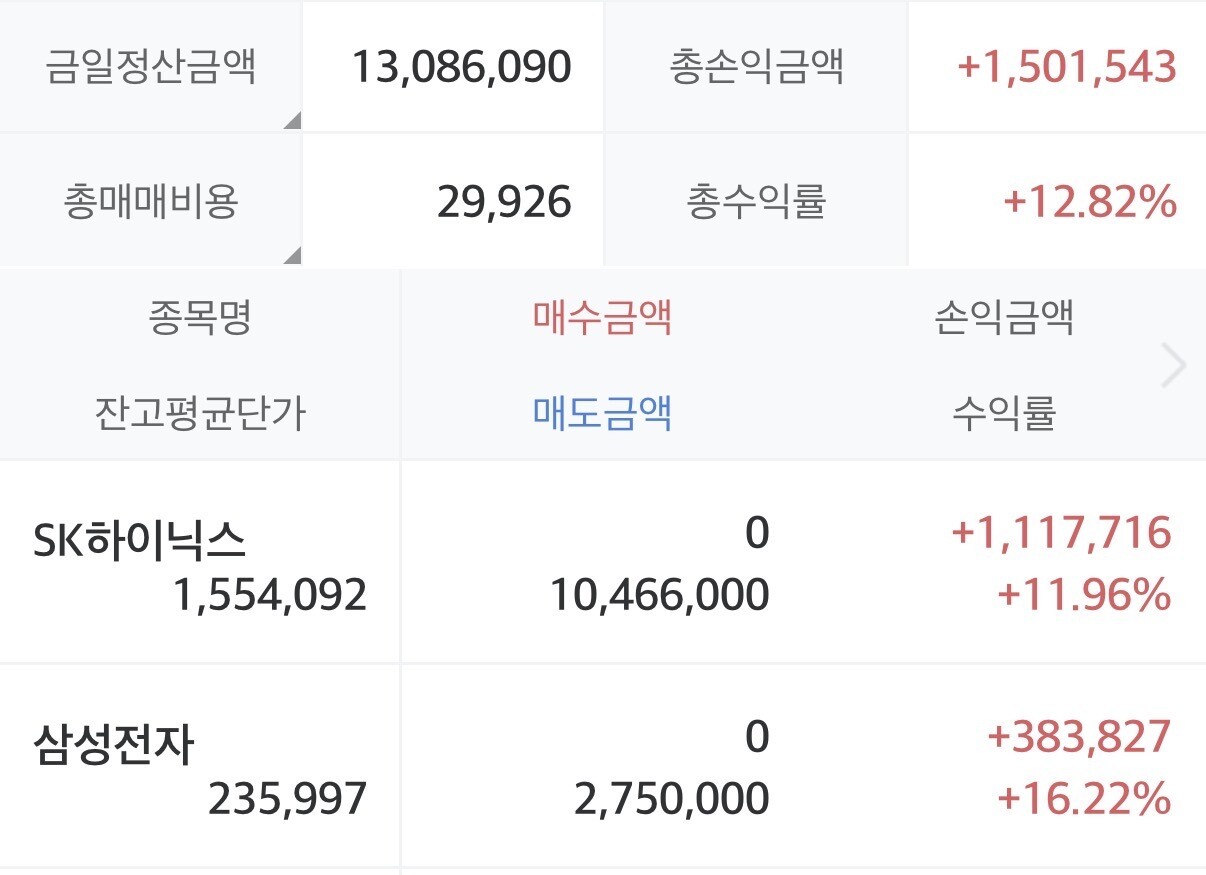This screenshot has width=1206, height=875.
Task: Sort by the 매수금액 column header
Action: pos(602,318)
